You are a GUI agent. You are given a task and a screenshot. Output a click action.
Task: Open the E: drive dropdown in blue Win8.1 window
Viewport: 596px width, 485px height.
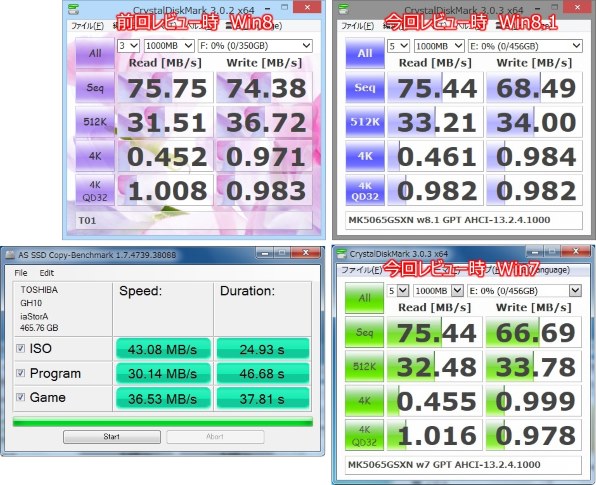[x=525, y=46]
